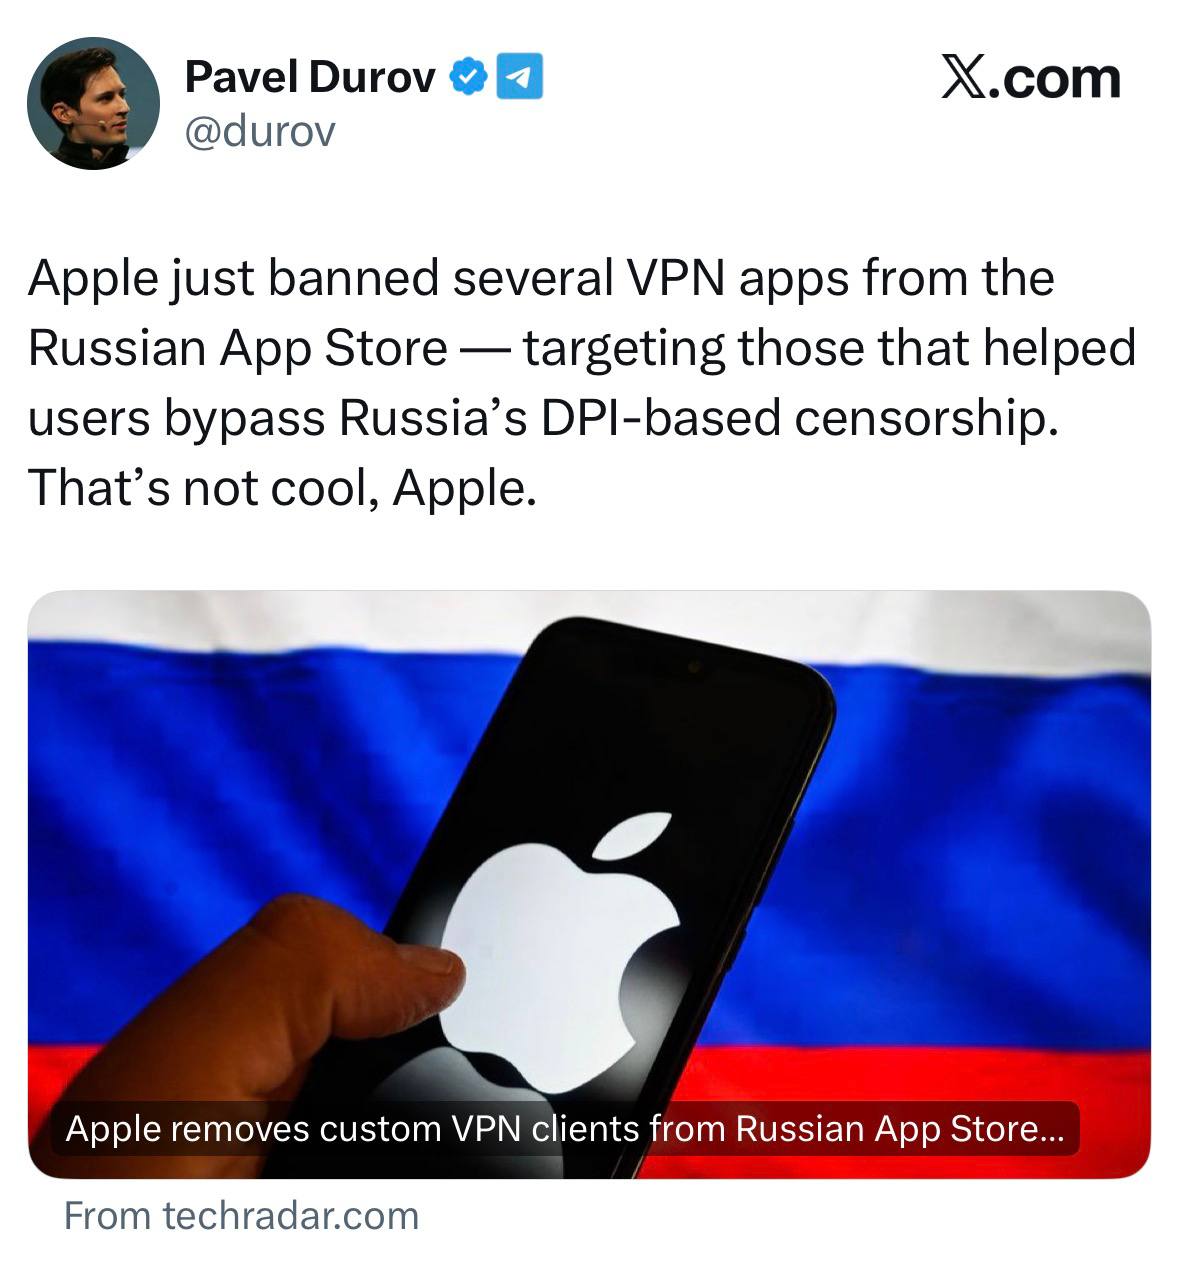Open the Pavel Durov display name

[x=311, y=77]
